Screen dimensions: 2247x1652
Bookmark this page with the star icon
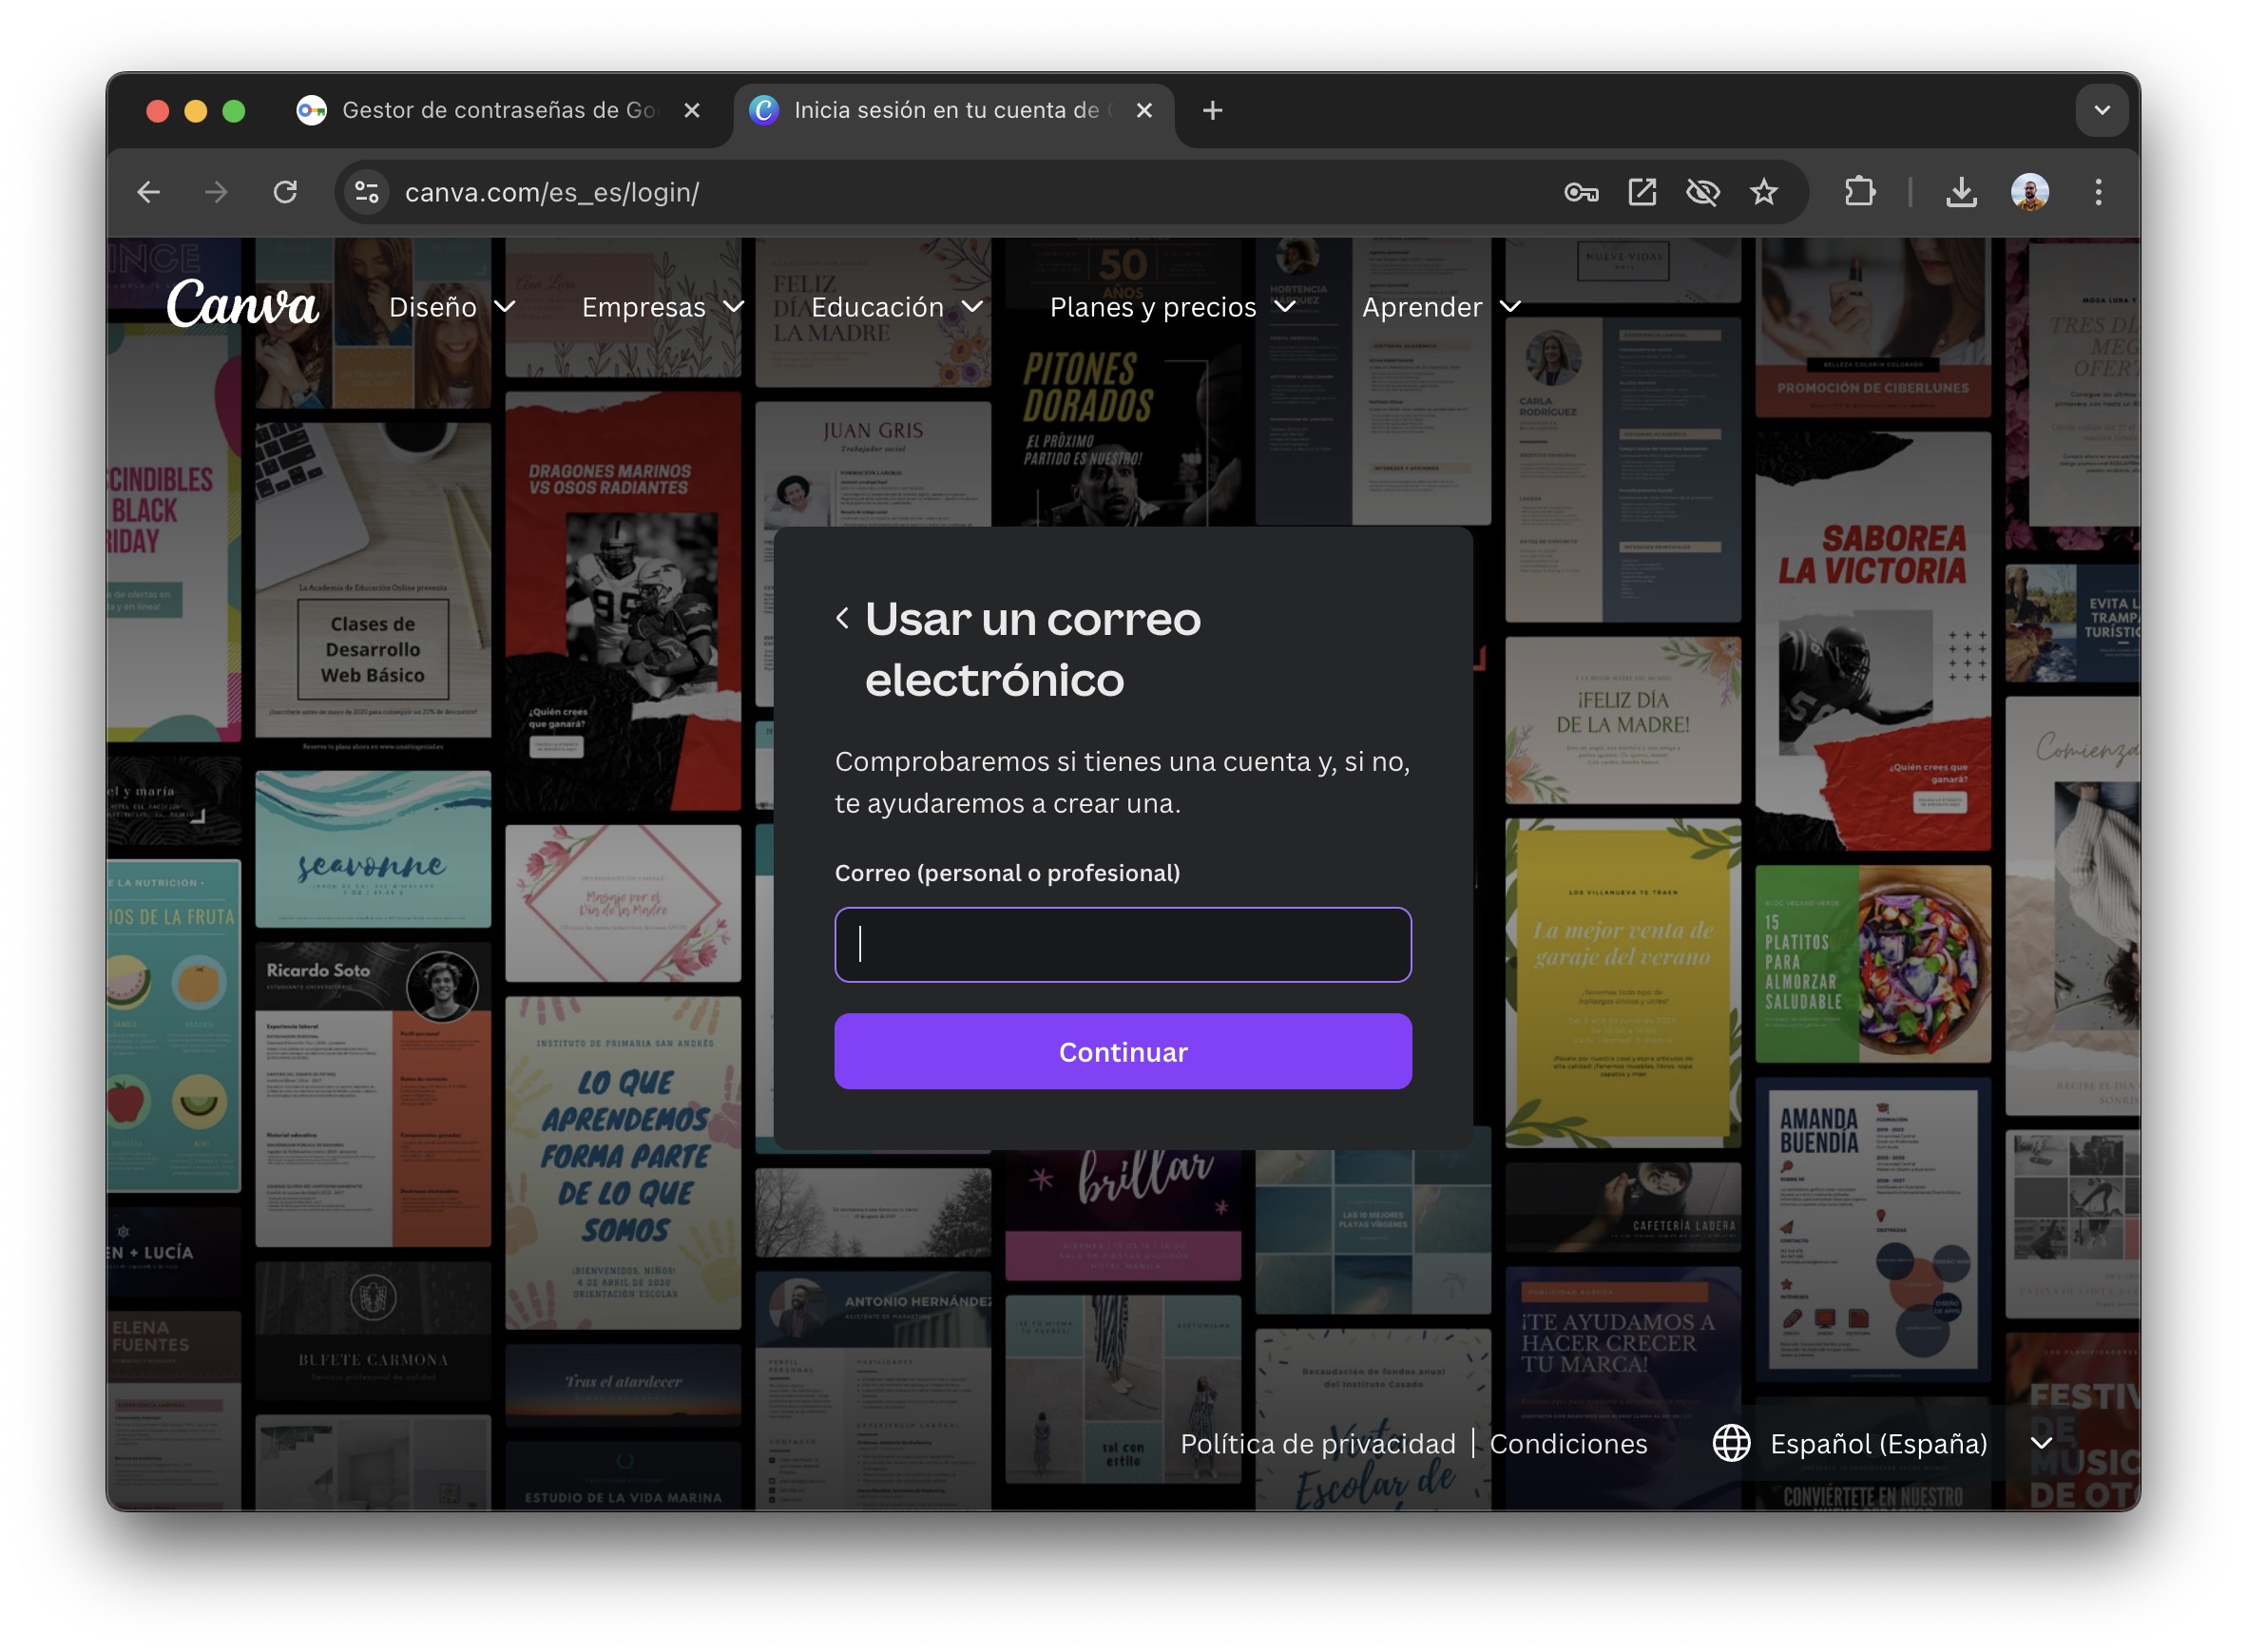point(1764,192)
